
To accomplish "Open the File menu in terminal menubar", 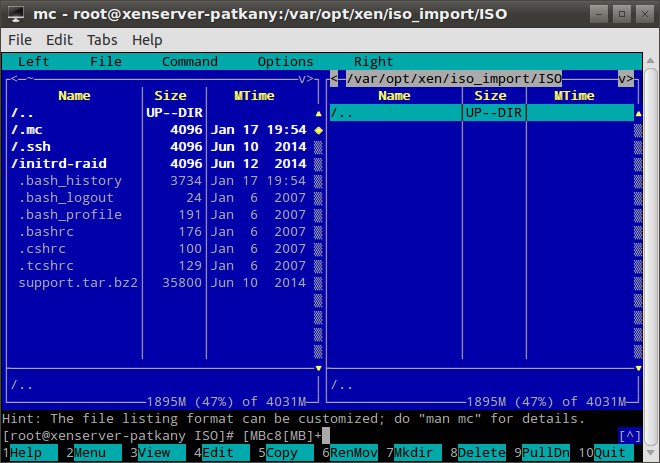I will click(20, 40).
